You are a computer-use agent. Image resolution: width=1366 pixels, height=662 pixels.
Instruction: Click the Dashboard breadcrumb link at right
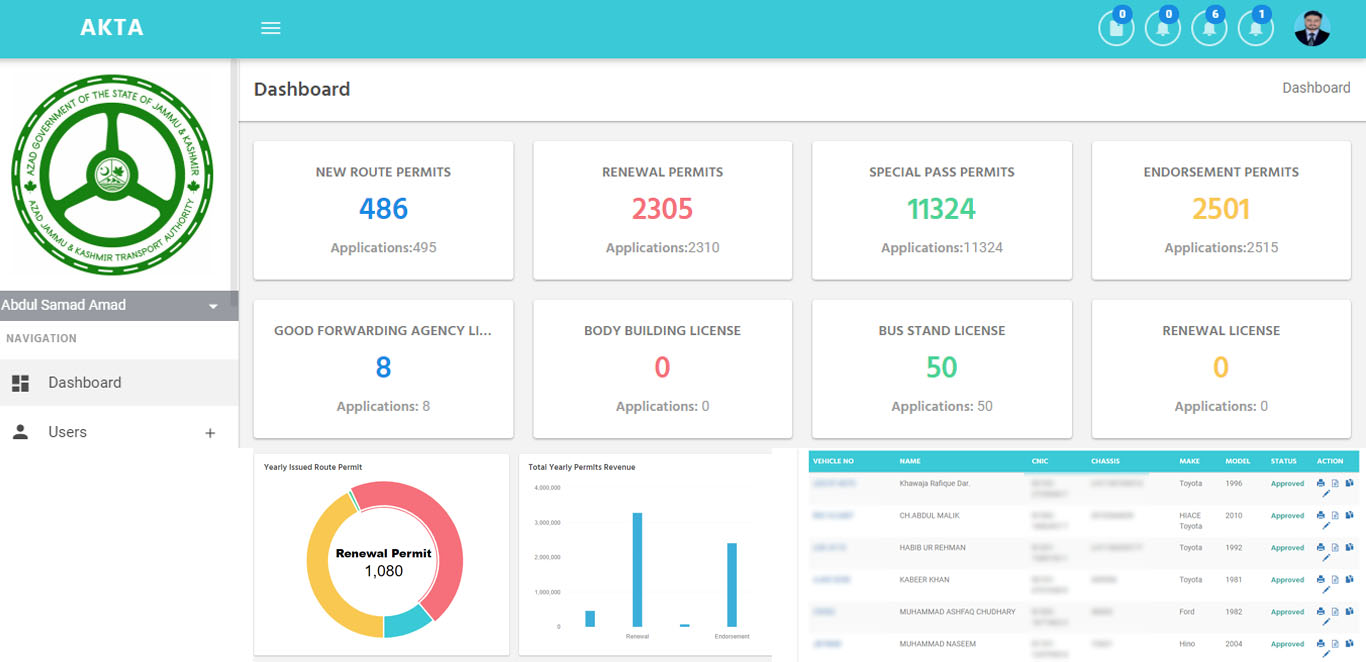coord(1316,88)
